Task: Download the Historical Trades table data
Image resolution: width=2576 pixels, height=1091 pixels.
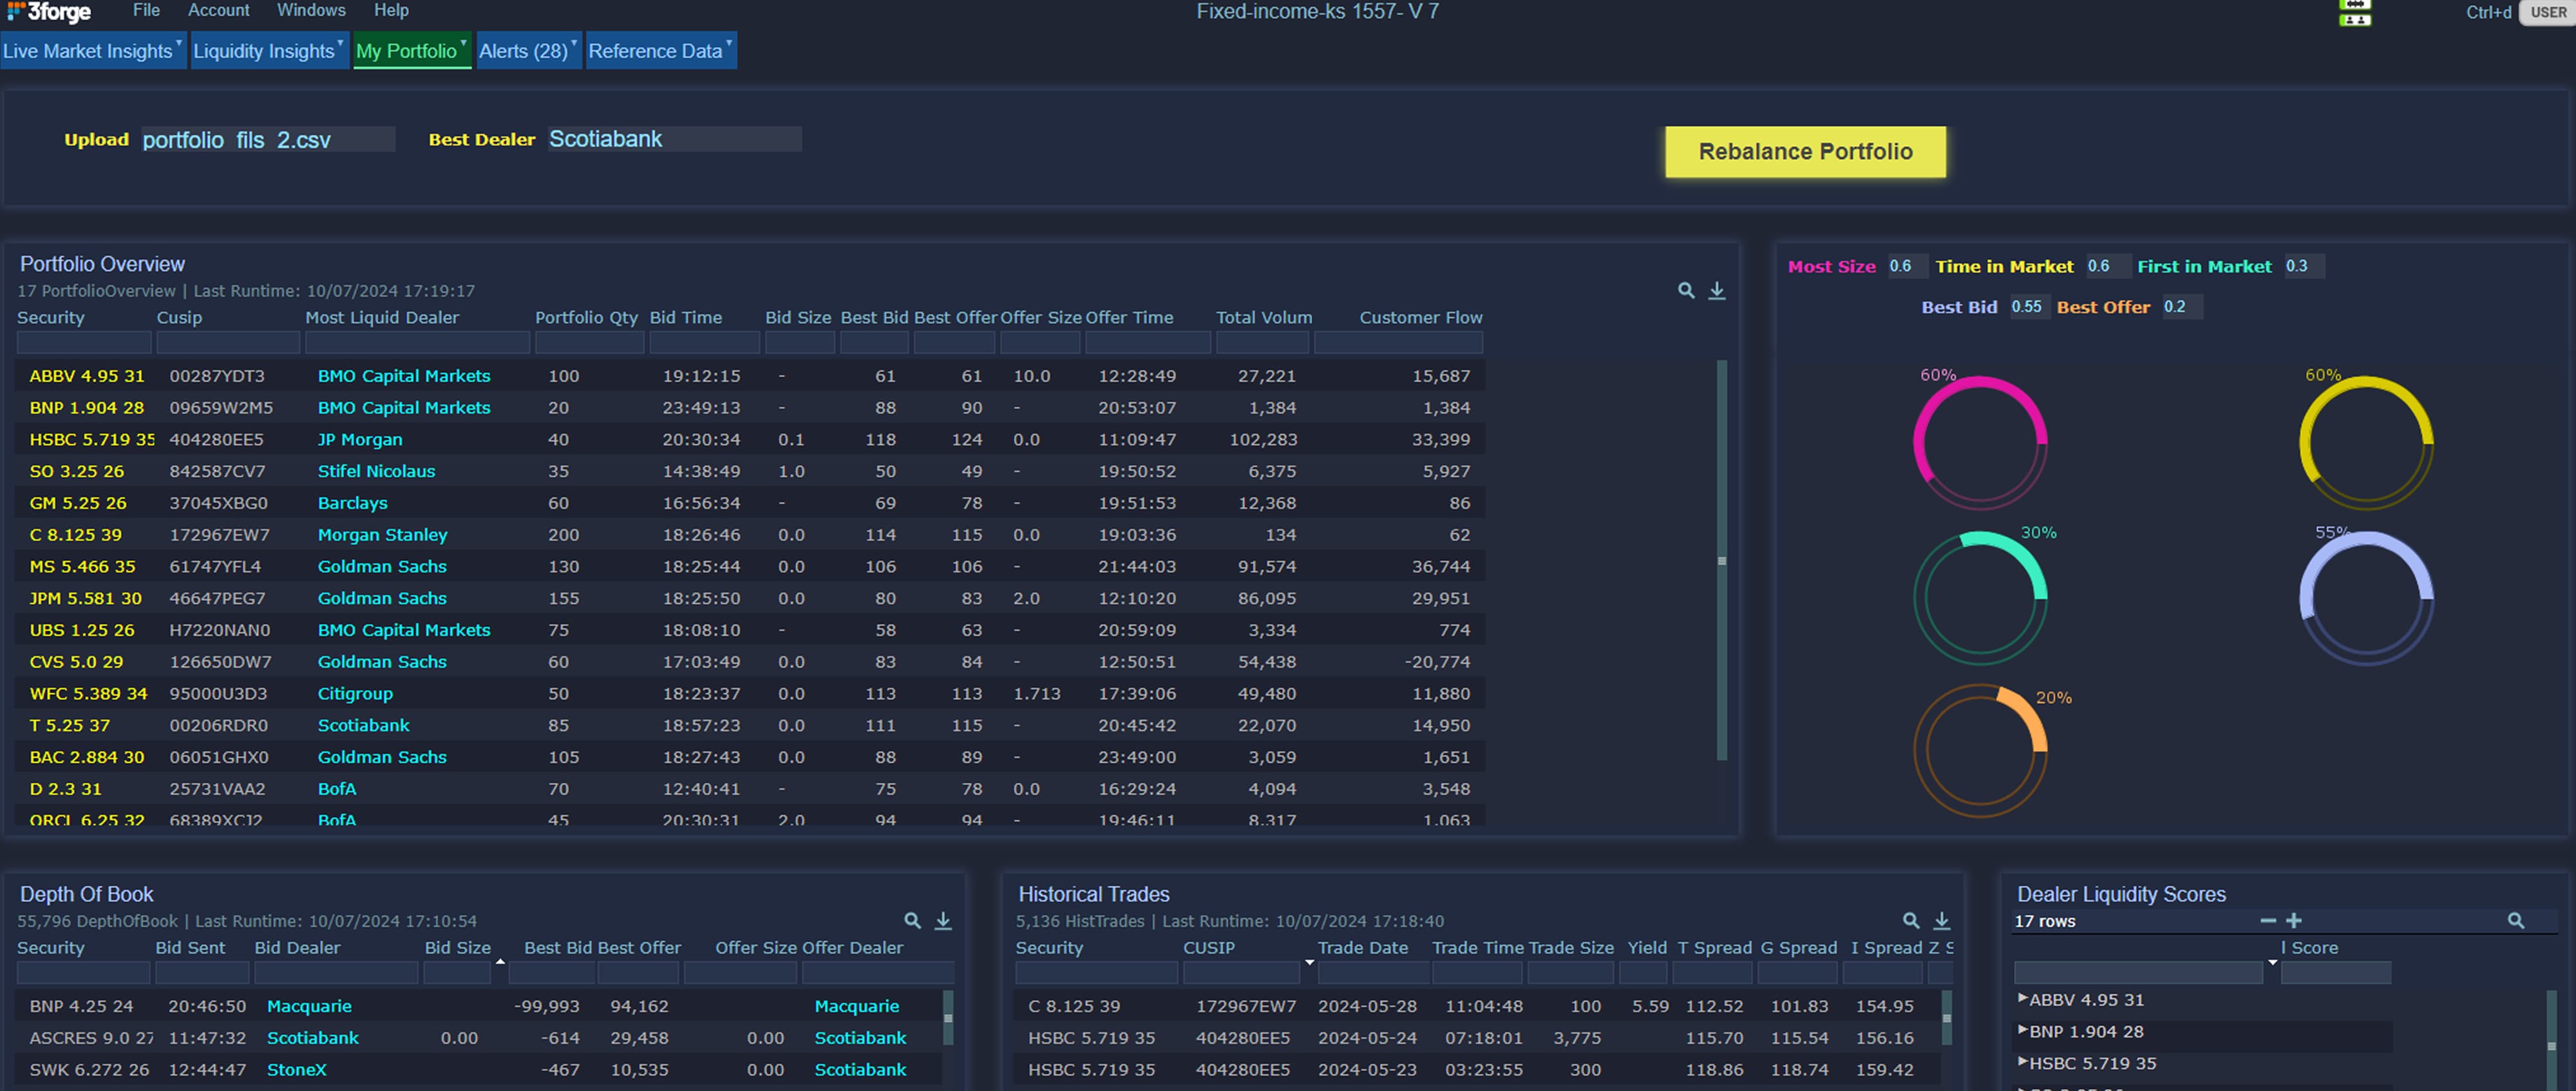Action: click(1942, 921)
